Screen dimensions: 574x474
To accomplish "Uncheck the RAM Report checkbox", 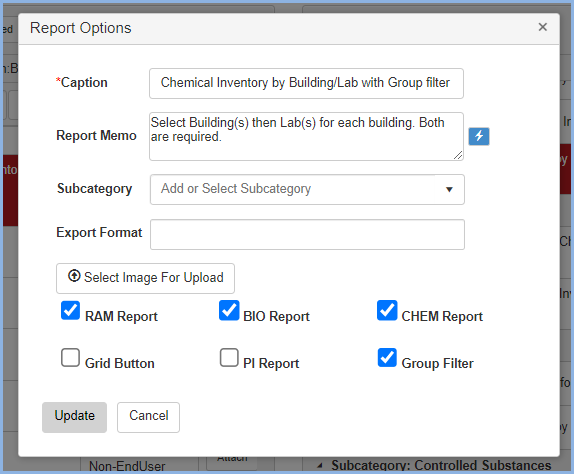I will (x=70, y=310).
